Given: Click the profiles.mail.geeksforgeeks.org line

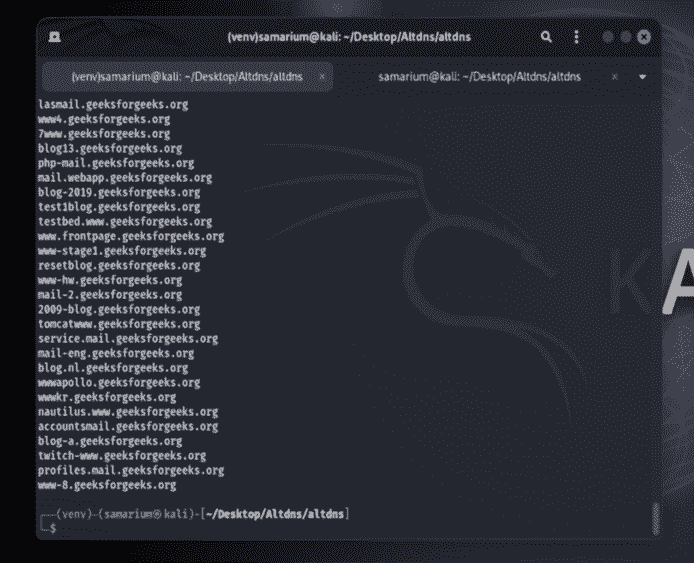Looking at the screenshot, I should (131, 470).
